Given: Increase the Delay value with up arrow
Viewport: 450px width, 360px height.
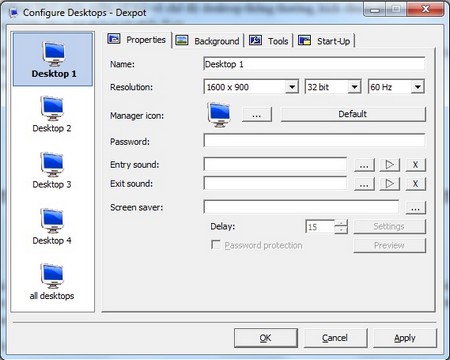Looking at the screenshot, I should [x=341, y=223].
